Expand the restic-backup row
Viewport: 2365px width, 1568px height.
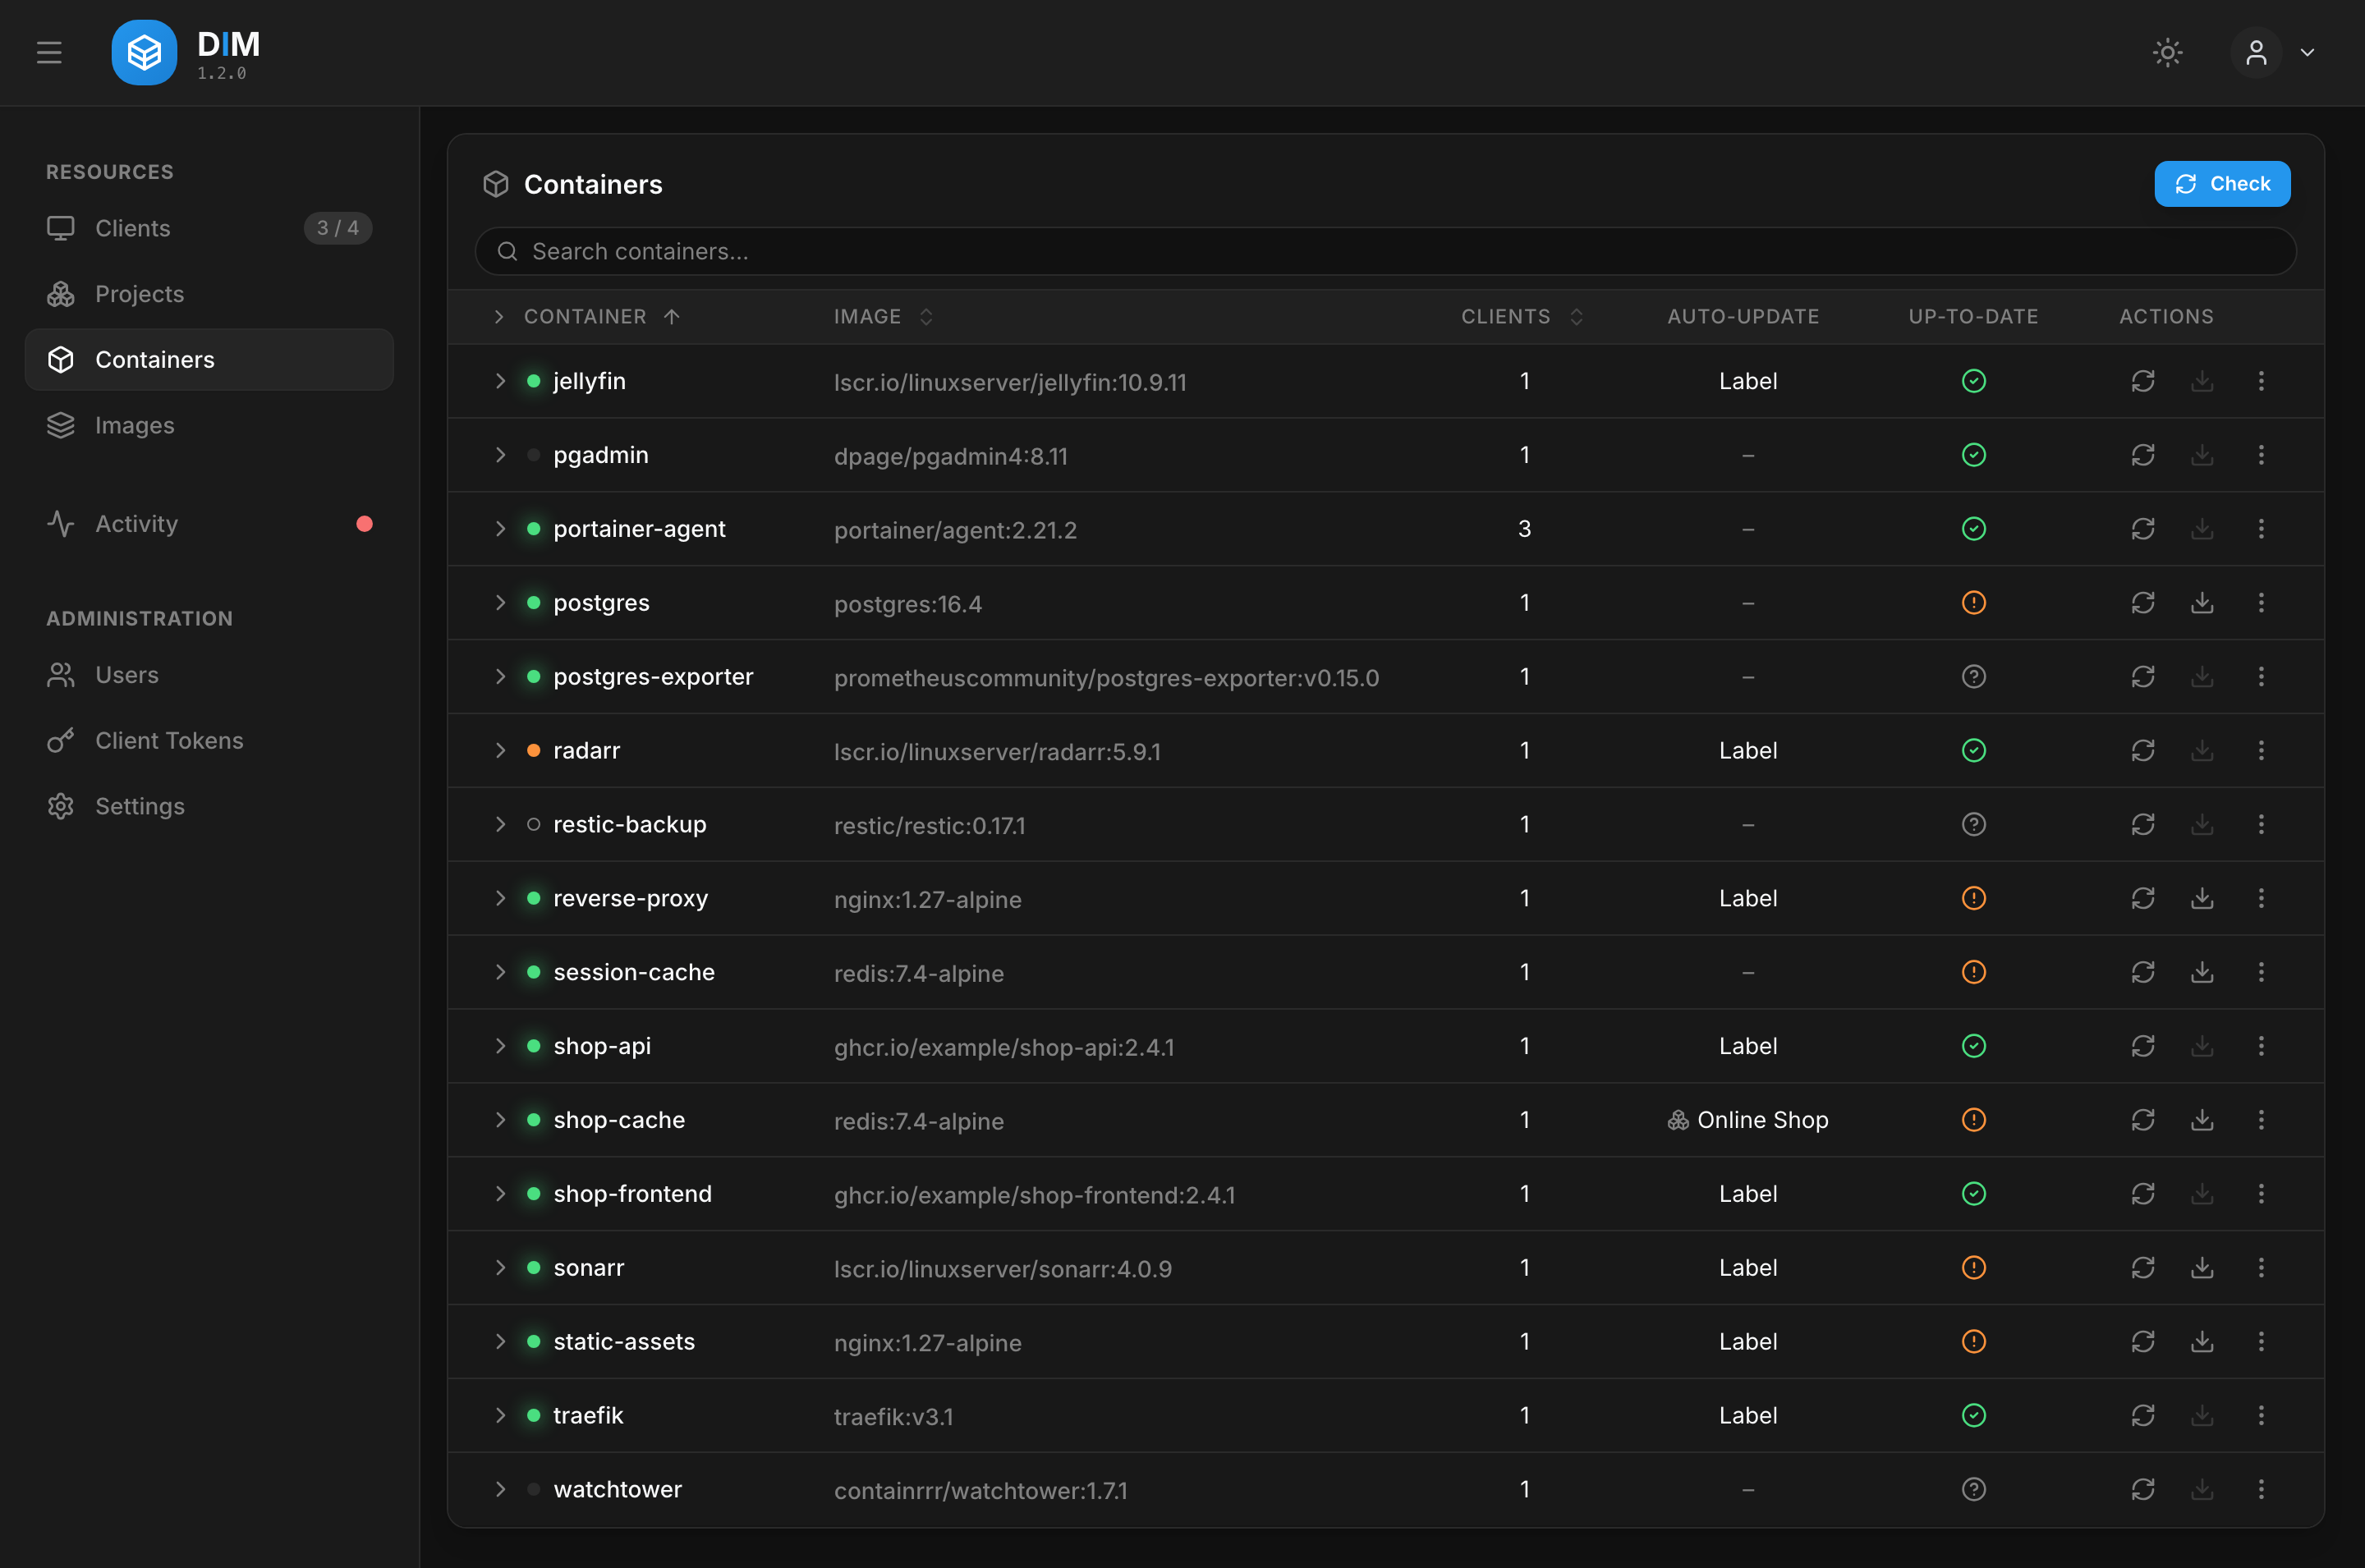tap(500, 825)
